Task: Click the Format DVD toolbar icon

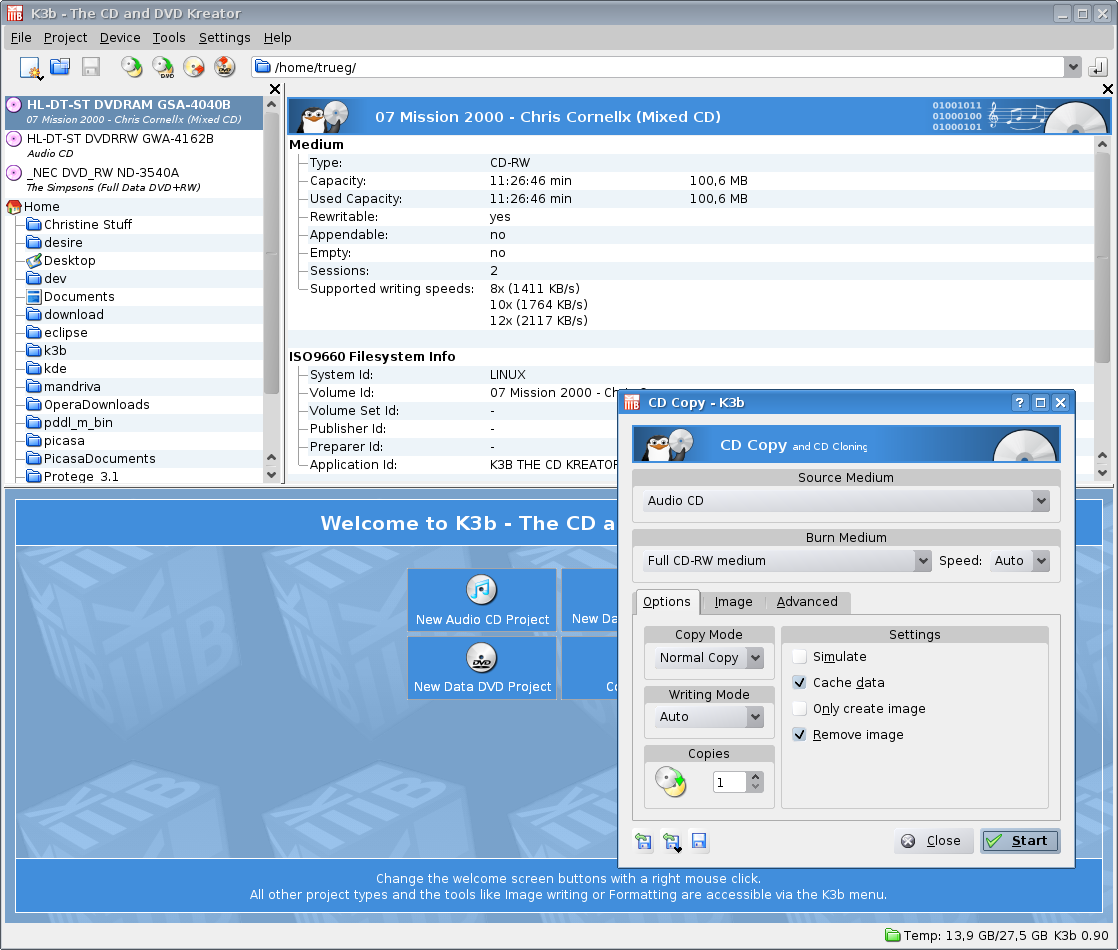Action: pos(225,67)
